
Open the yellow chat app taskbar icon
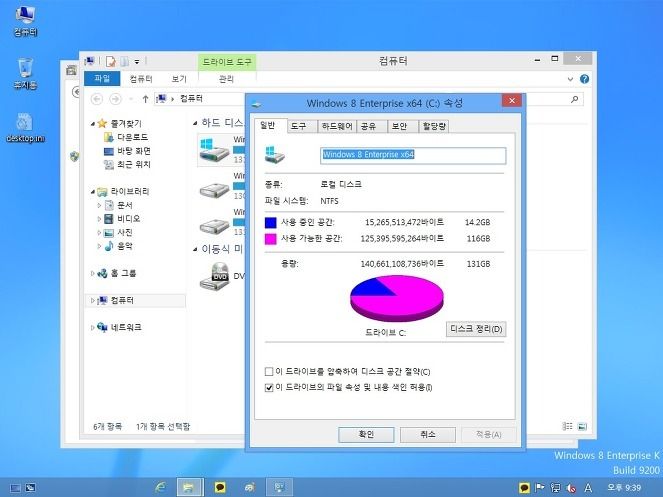(220, 487)
